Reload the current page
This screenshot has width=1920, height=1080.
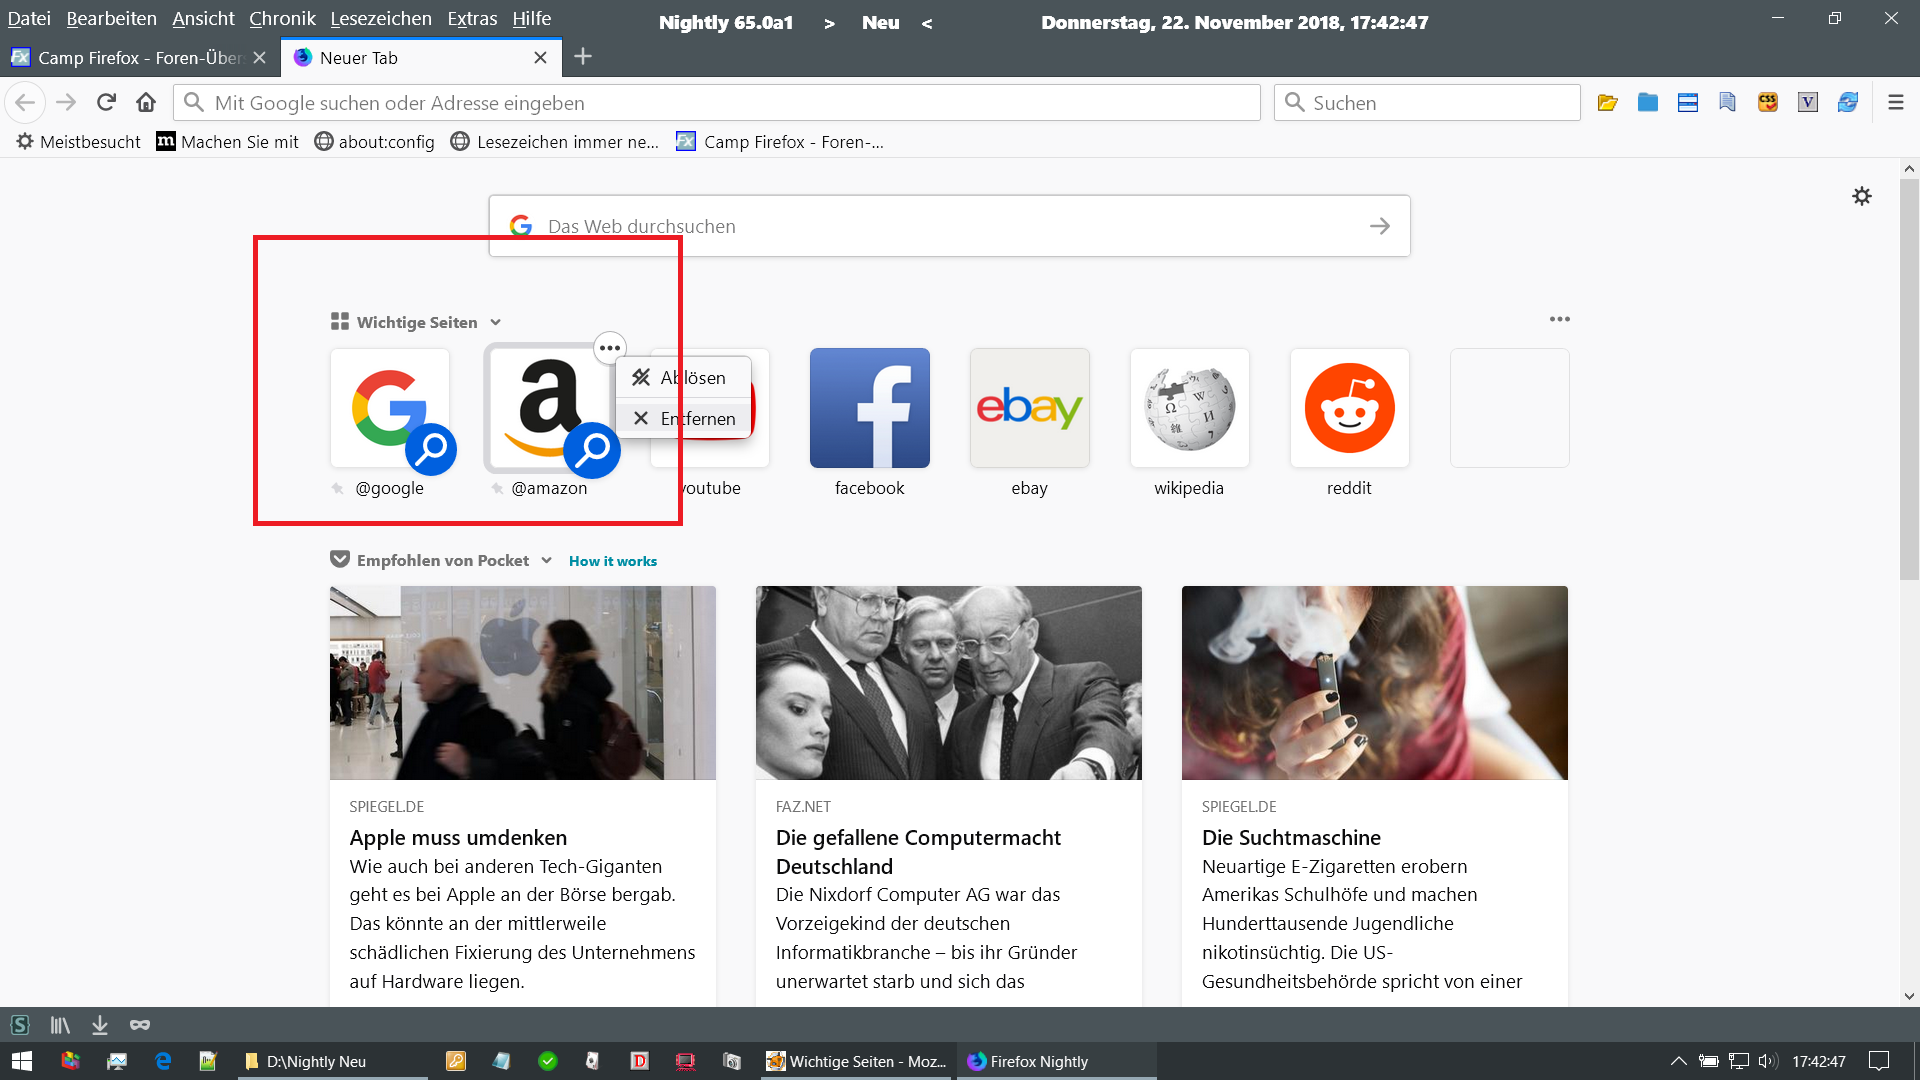106,102
